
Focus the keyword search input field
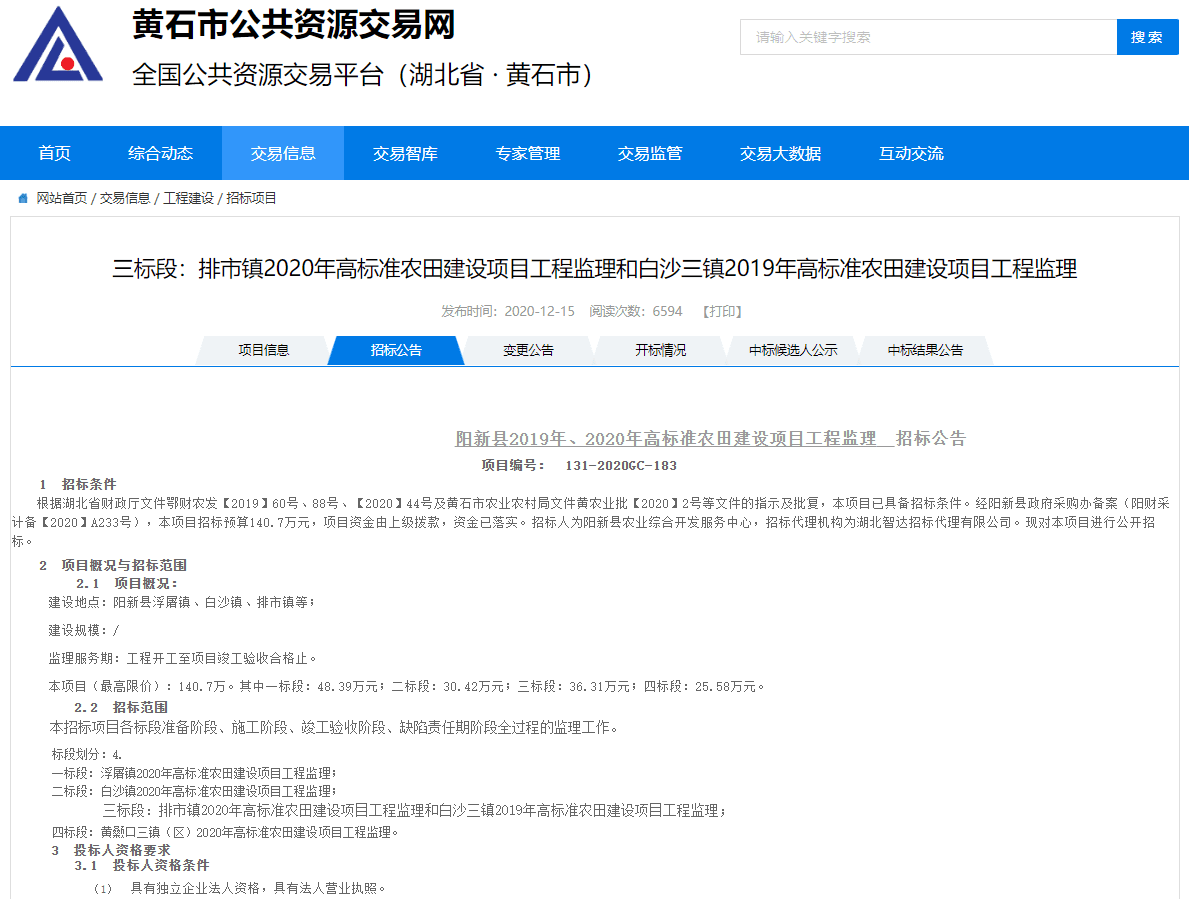point(928,37)
